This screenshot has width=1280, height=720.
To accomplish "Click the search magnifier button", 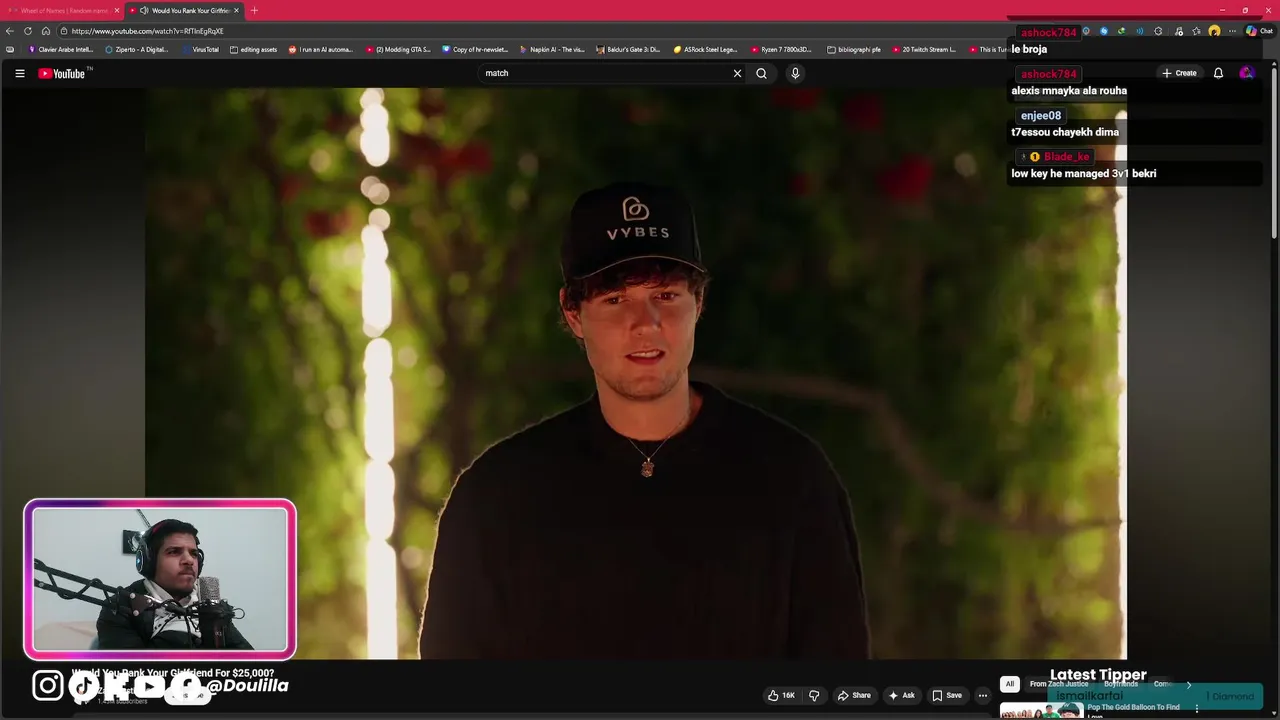I will tap(761, 73).
